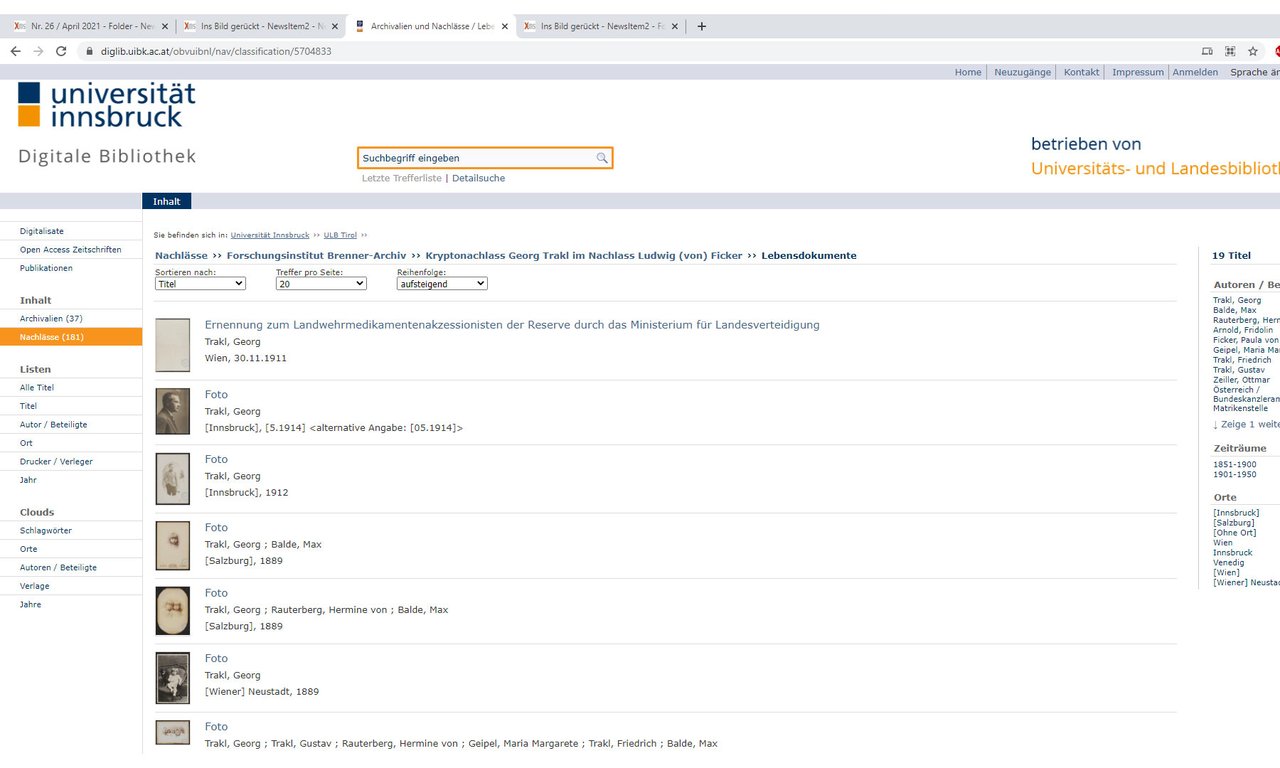Select the highlighted Nachlässe (181) item

pos(71,337)
